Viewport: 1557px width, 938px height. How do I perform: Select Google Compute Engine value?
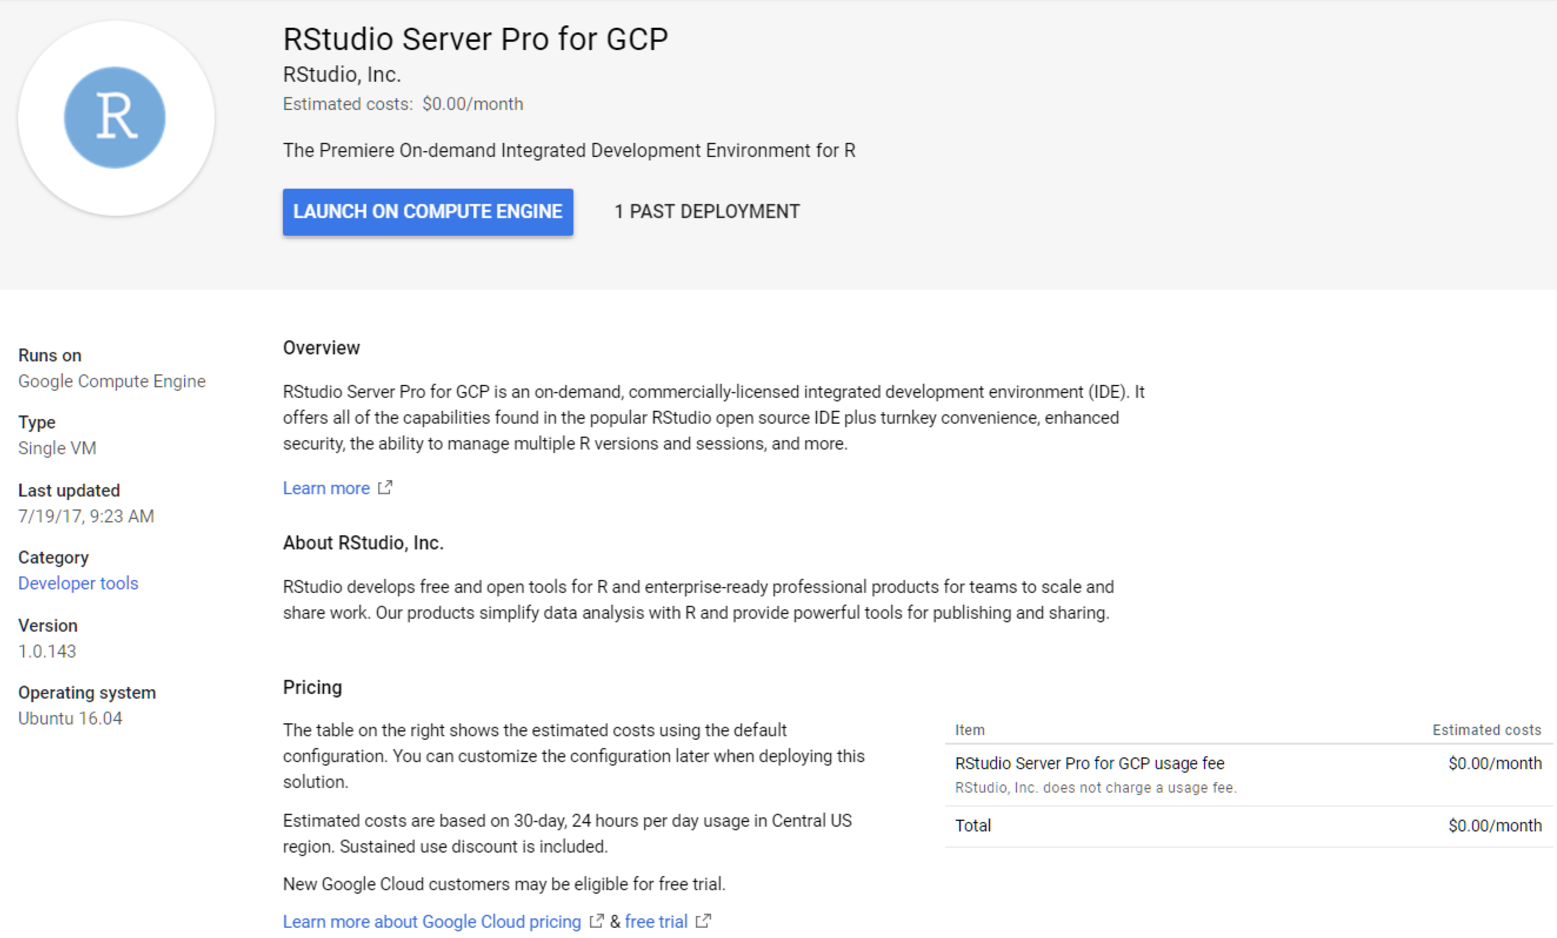tap(112, 381)
